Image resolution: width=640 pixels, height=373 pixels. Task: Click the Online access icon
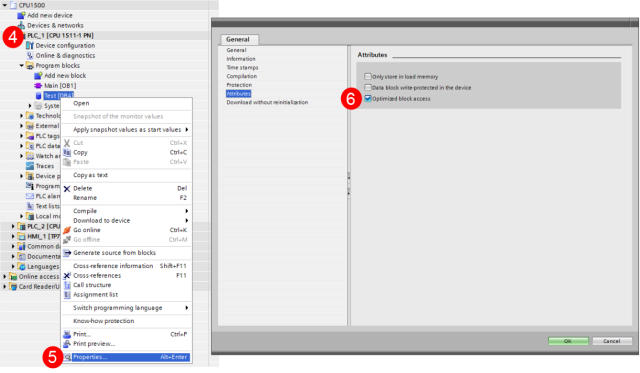pos(13,277)
